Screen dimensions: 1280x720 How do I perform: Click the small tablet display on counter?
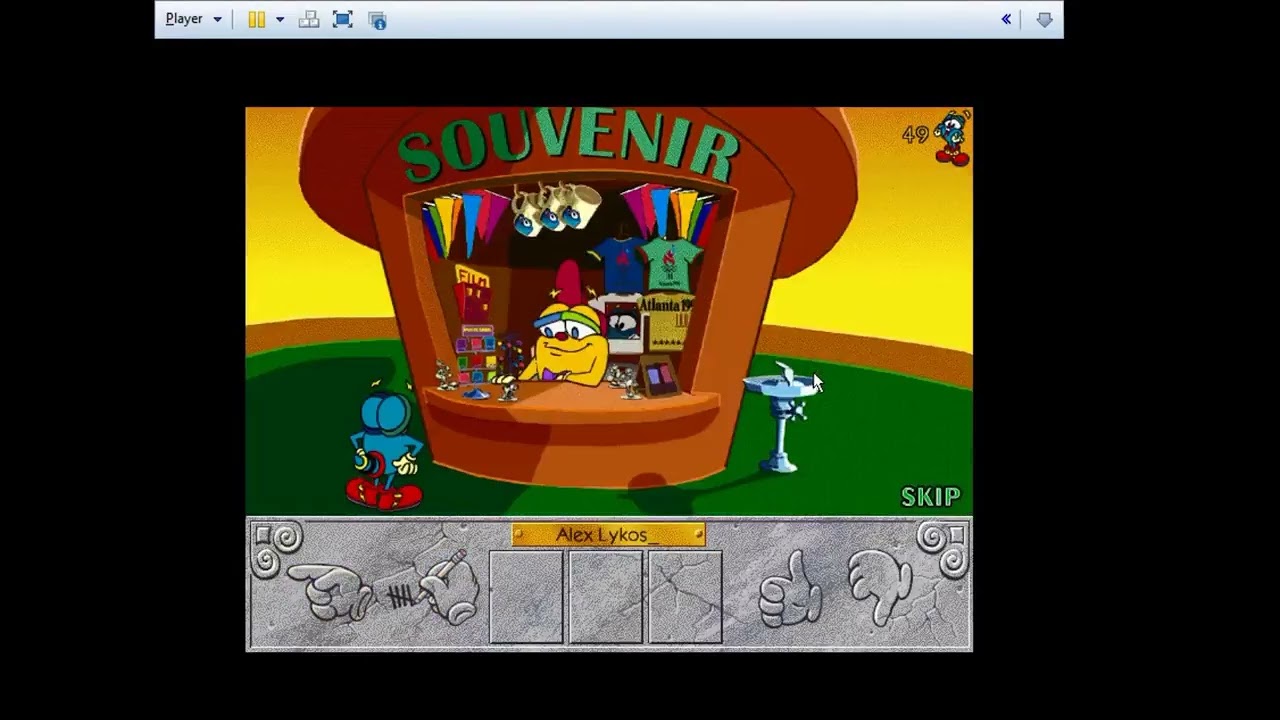[x=658, y=378]
